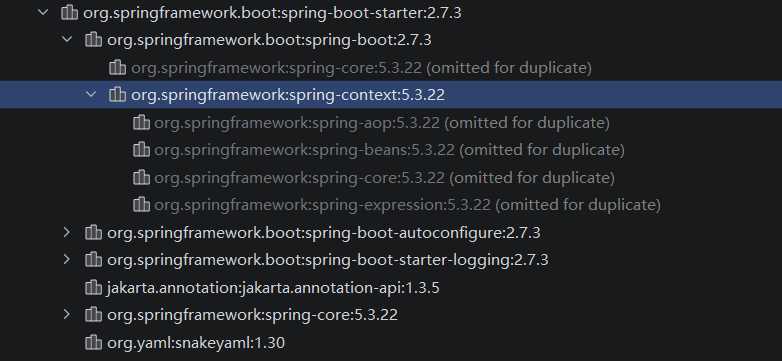Click the library icon of spring-boot-starter:2.7.3
This screenshot has width=782, height=361.
pyautogui.click(x=69, y=12)
